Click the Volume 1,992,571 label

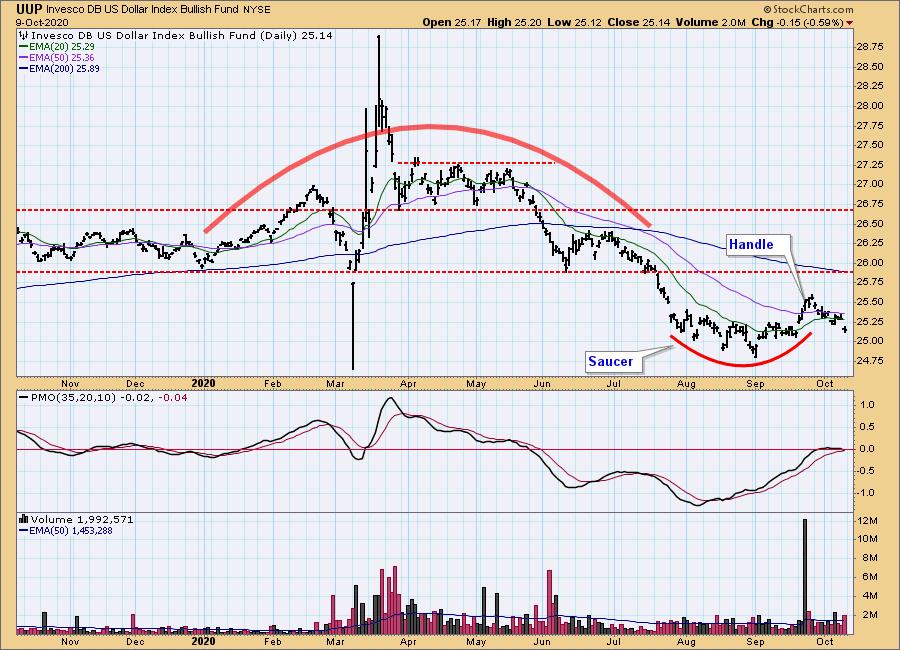76,520
